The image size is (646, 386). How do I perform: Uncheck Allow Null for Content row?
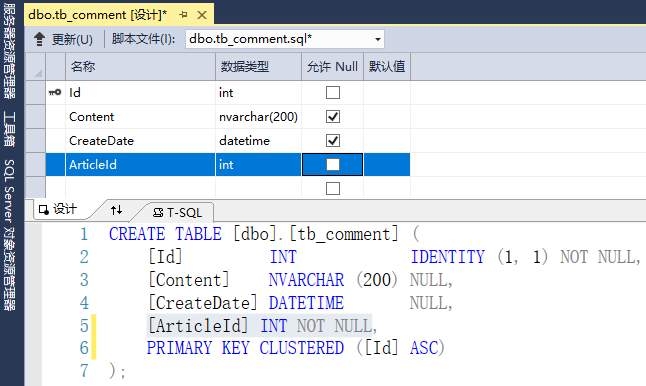click(x=333, y=117)
